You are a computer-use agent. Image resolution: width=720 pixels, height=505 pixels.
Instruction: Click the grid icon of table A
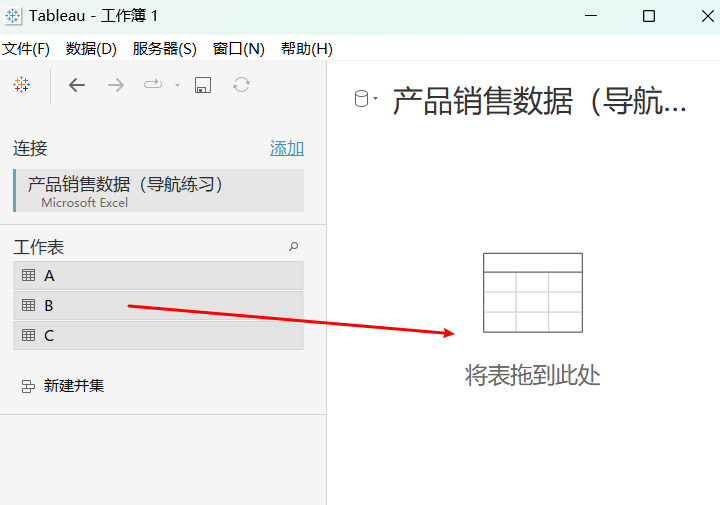click(28, 275)
